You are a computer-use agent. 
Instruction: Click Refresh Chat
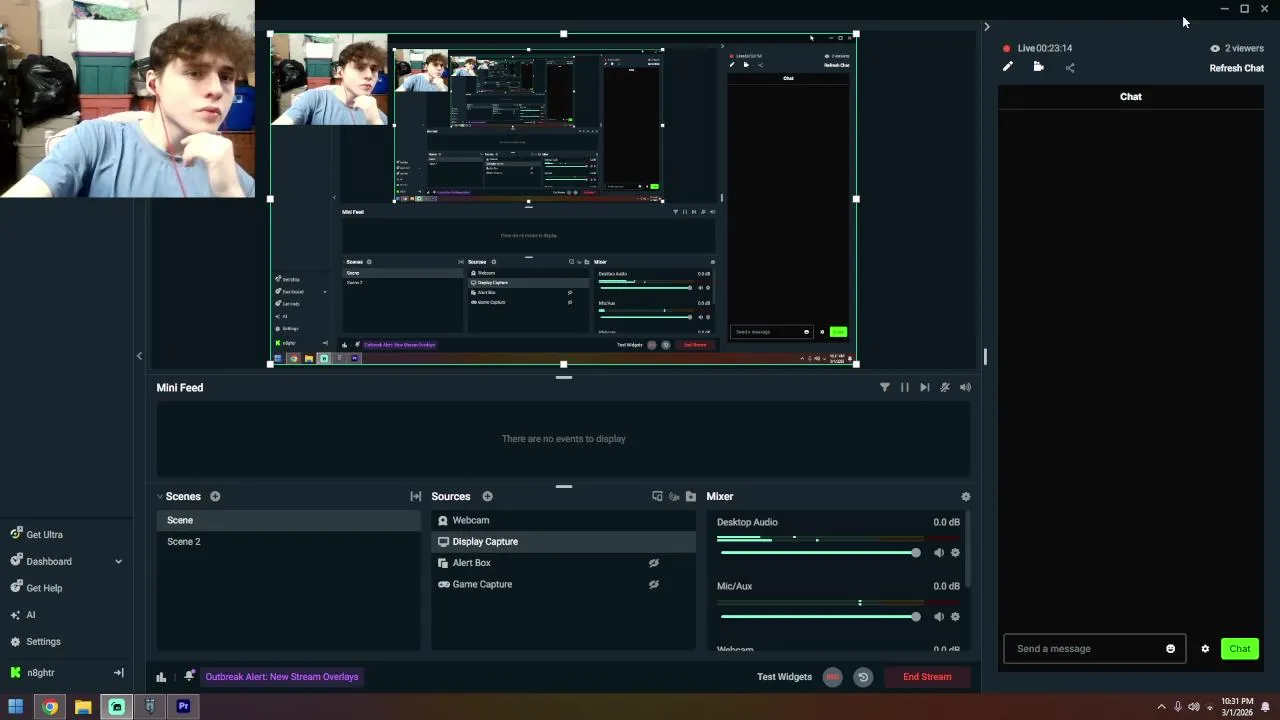[1237, 68]
